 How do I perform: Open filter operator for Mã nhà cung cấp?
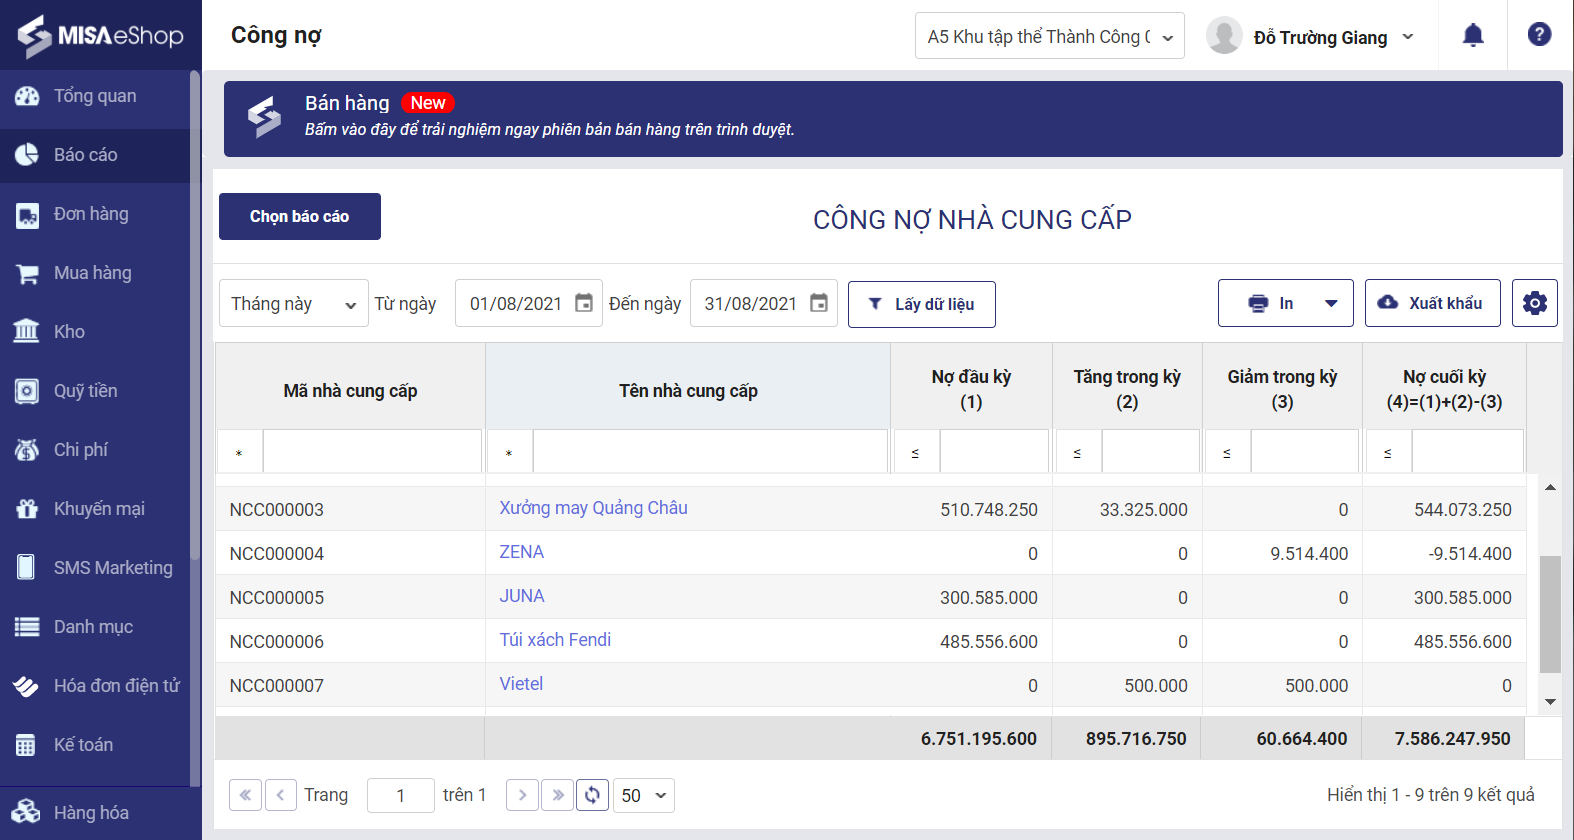239,452
